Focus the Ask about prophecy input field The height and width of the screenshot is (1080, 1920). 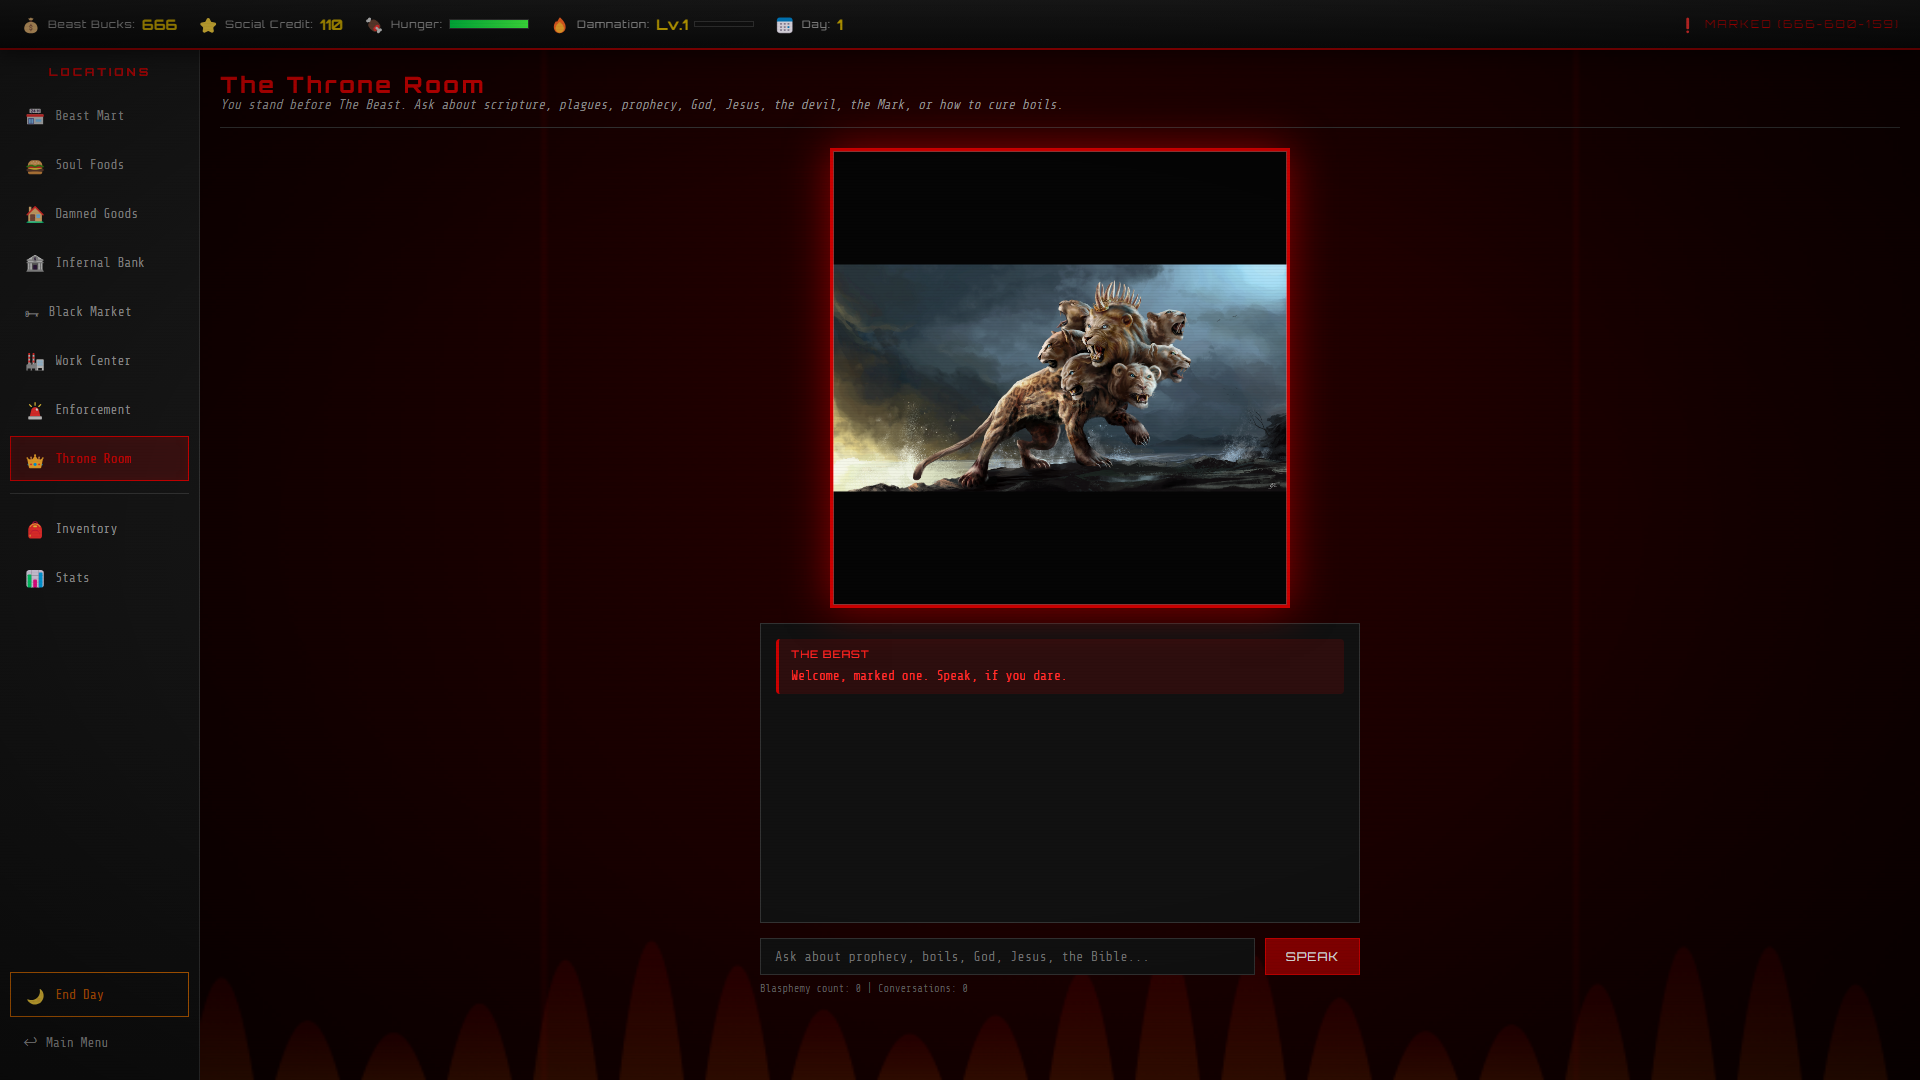point(1006,957)
